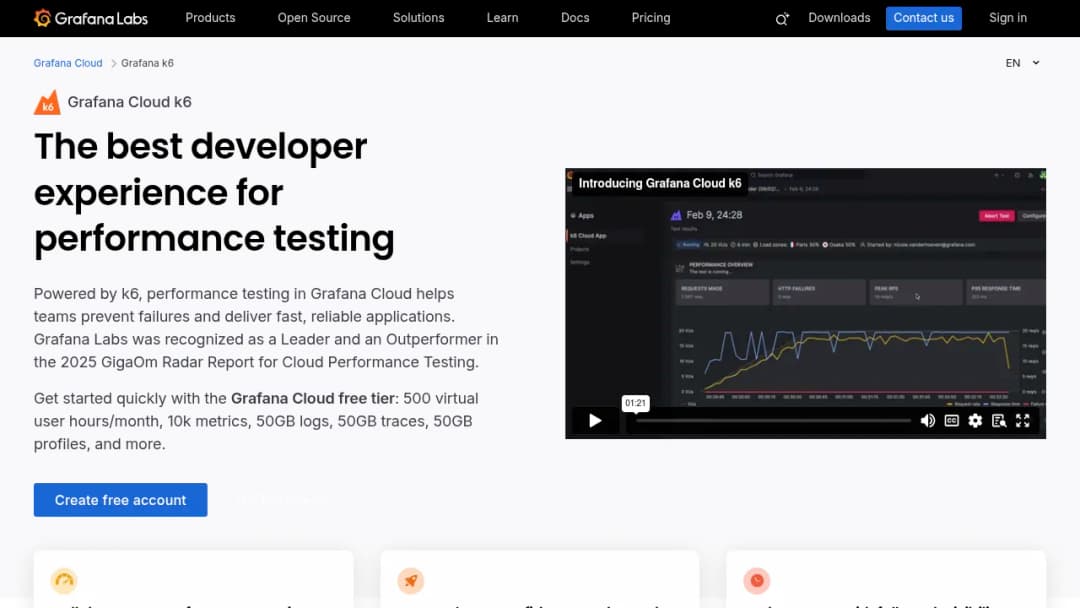Go to Docs in the navigation
The image size is (1080, 608).
(575, 18)
